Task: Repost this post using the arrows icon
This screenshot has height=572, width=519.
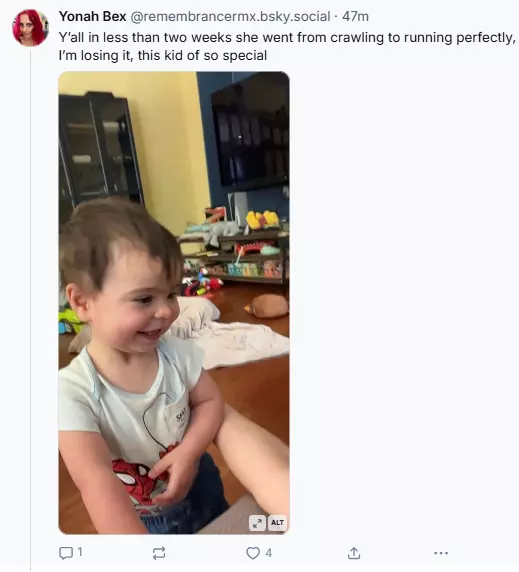Action: (159, 553)
